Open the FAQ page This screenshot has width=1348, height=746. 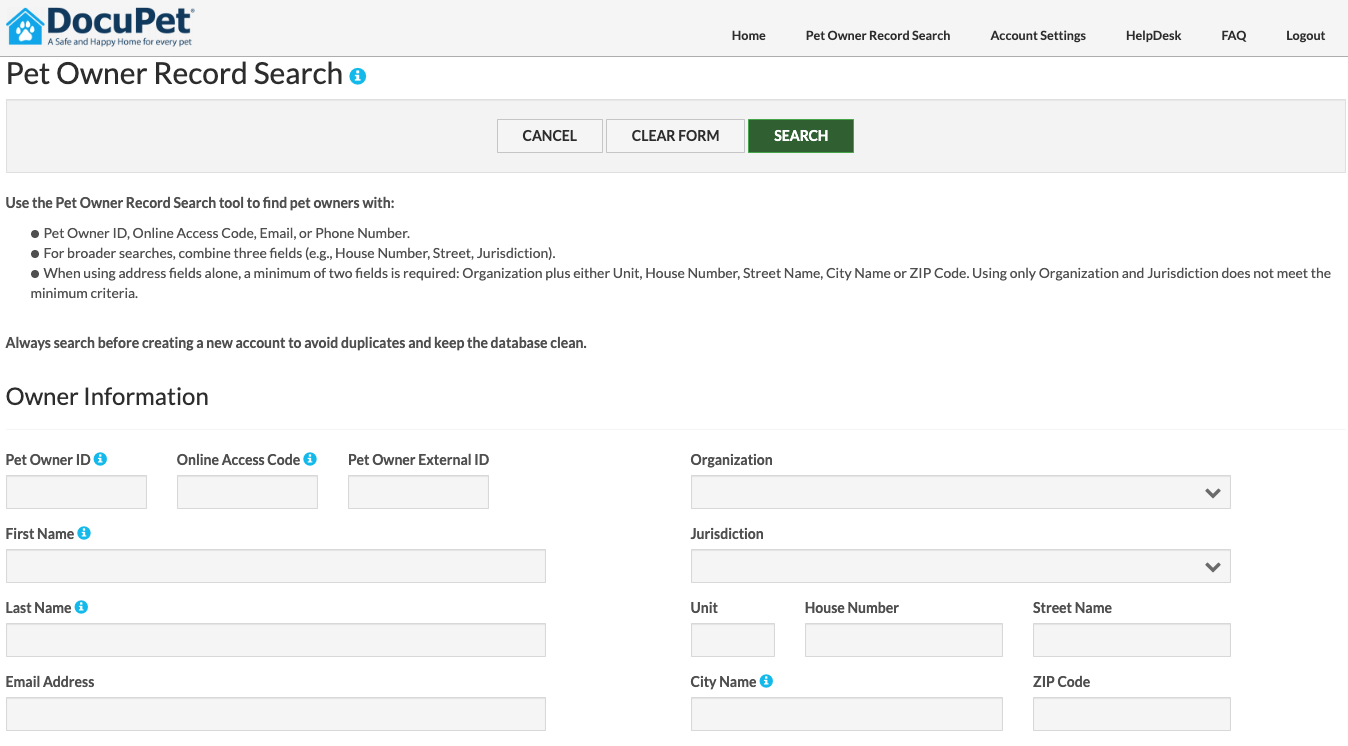(1233, 35)
